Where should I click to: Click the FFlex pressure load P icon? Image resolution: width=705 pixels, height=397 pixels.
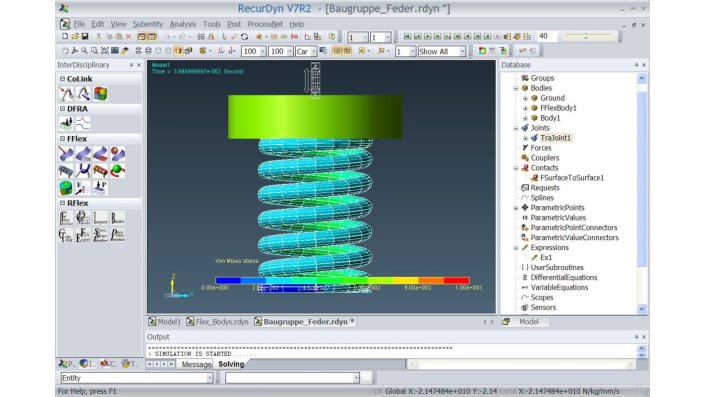pos(100,188)
